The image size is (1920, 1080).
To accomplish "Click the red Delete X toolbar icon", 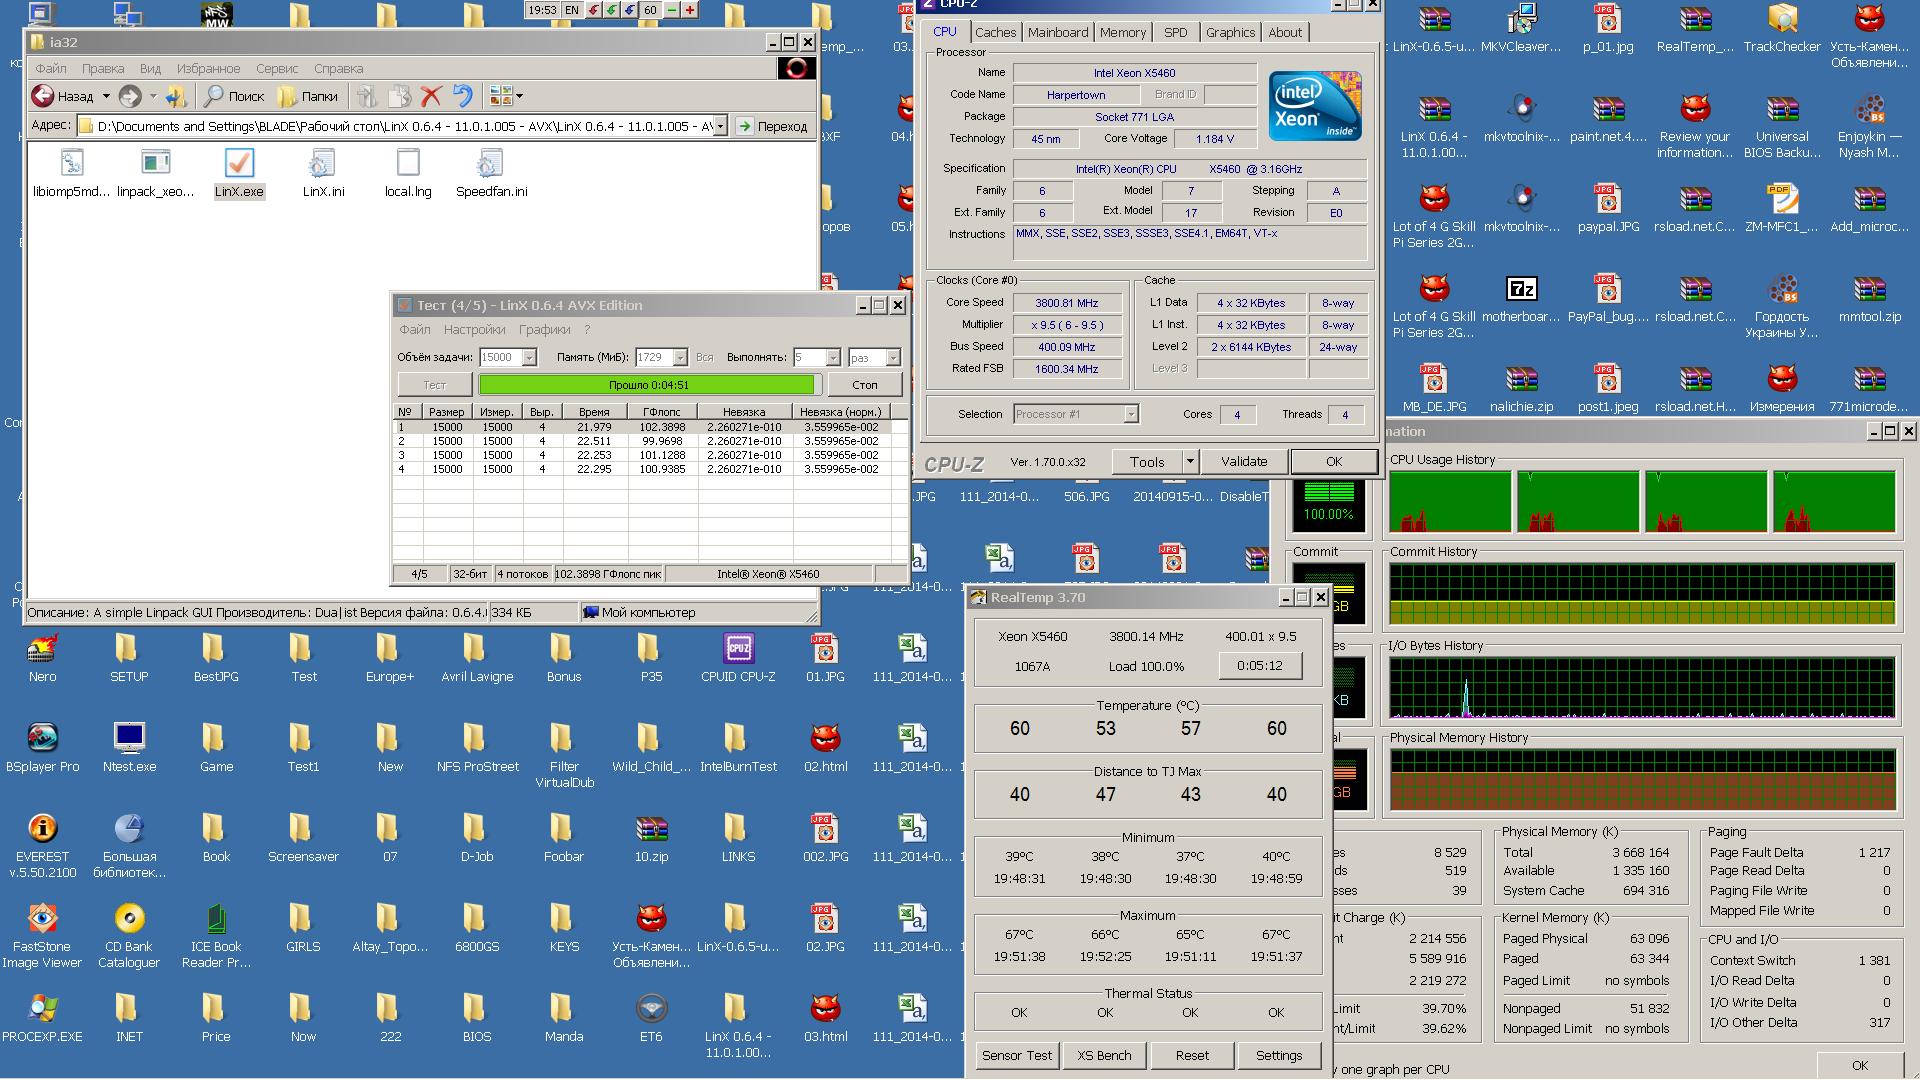I will pyautogui.click(x=431, y=96).
